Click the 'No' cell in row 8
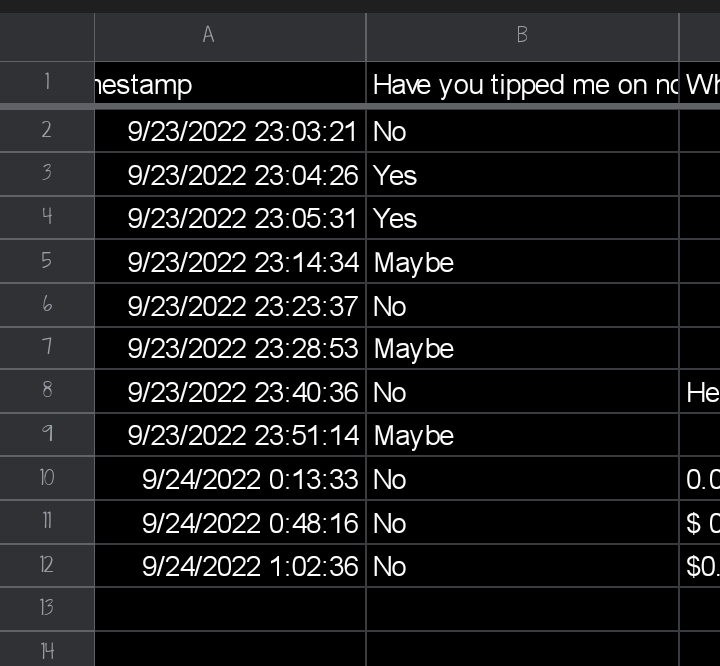The width and height of the screenshot is (720, 666). pos(522,391)
